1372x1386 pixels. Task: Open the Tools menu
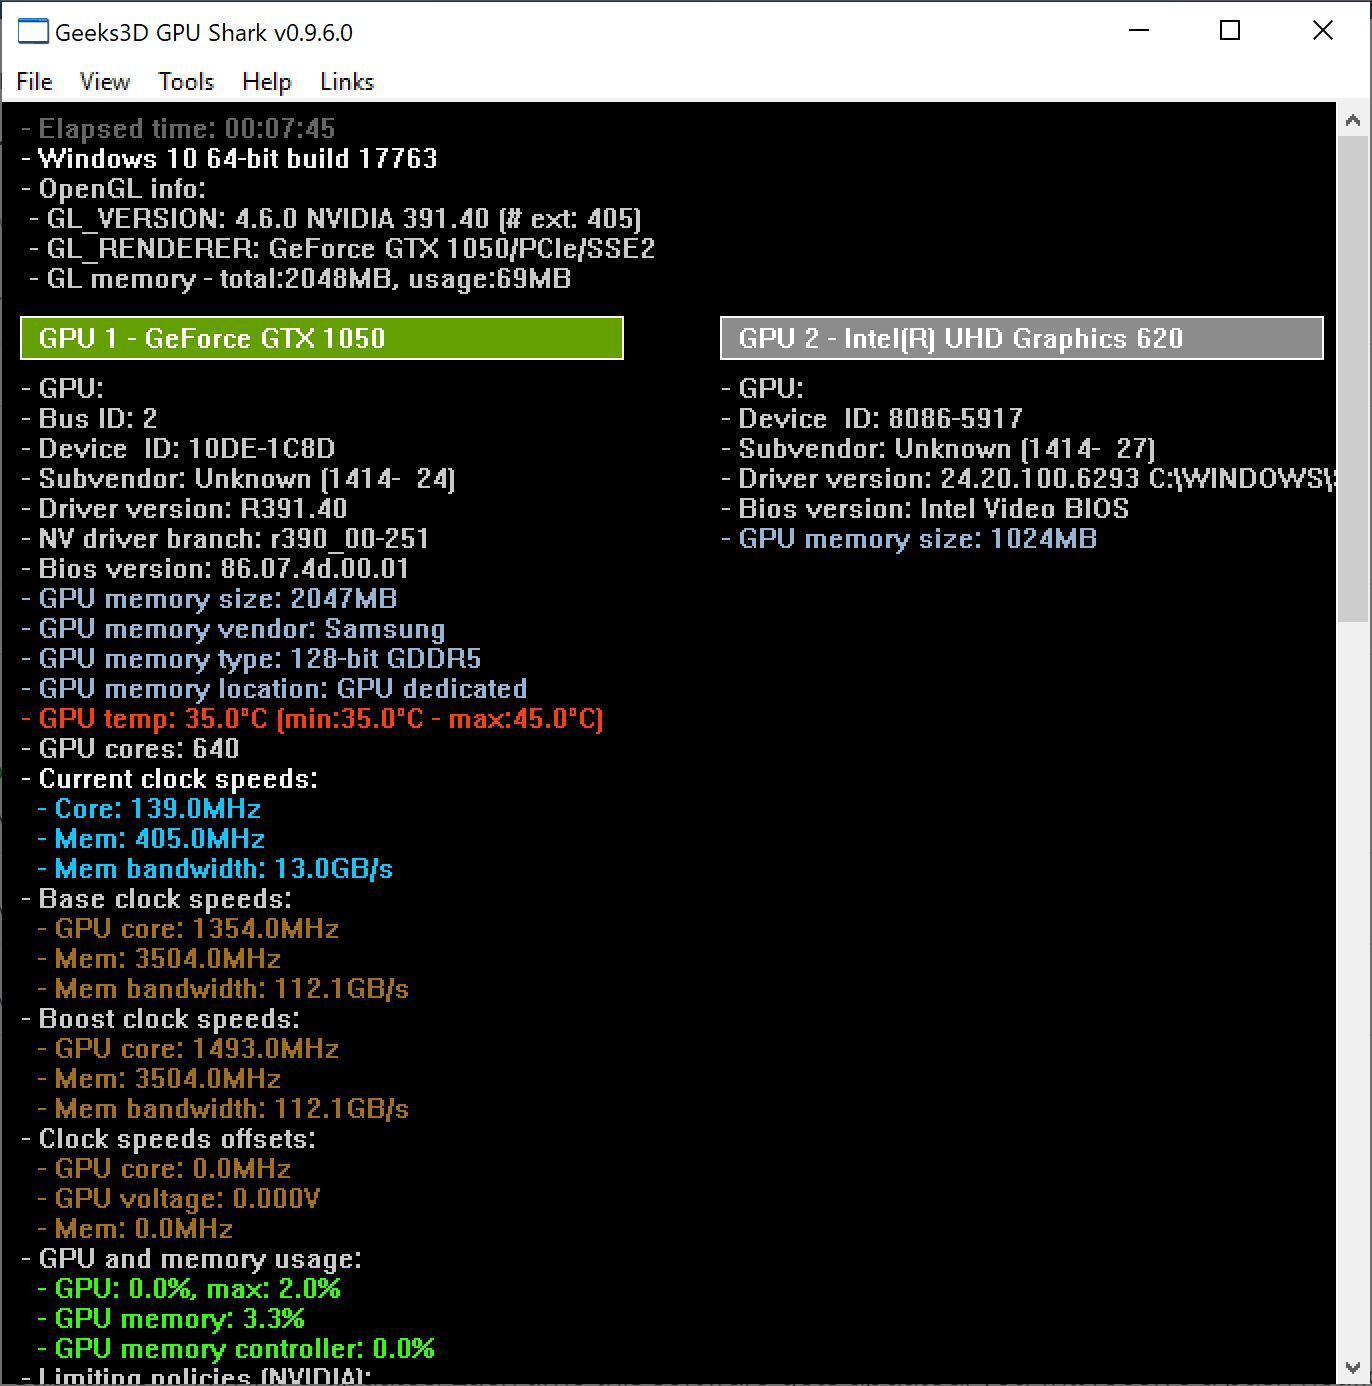(x=186, y=82)
